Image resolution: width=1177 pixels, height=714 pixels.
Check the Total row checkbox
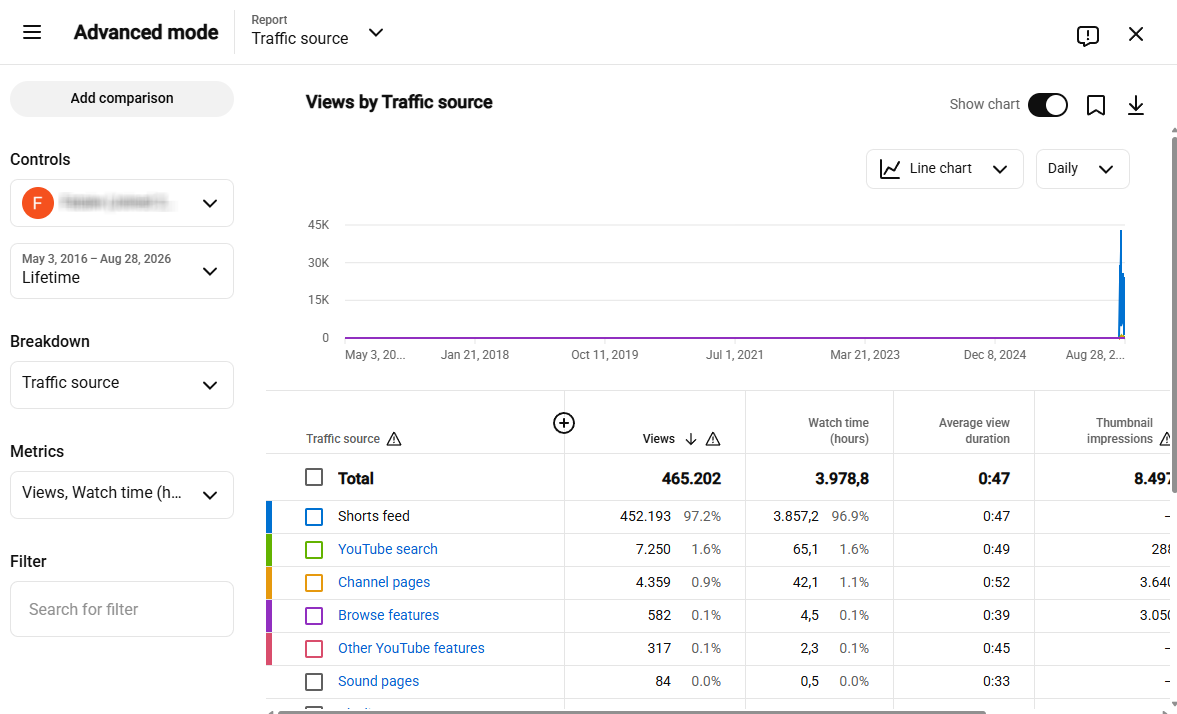click(x=314, y=478)
